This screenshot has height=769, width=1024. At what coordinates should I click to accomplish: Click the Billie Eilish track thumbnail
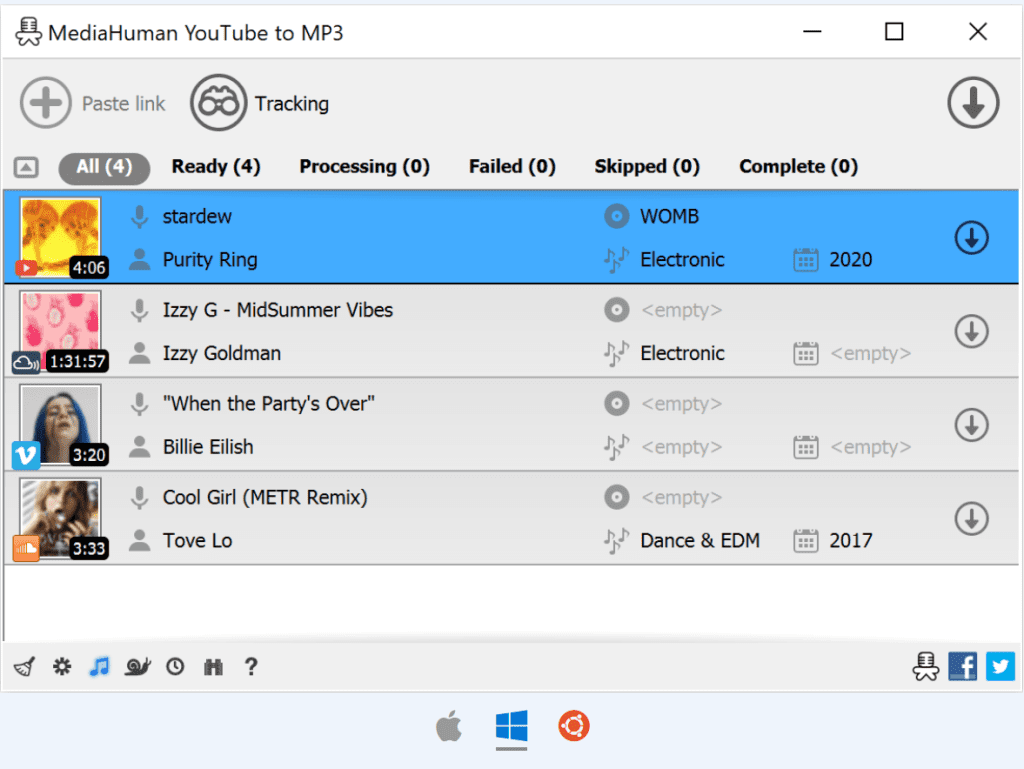point(61,424)
